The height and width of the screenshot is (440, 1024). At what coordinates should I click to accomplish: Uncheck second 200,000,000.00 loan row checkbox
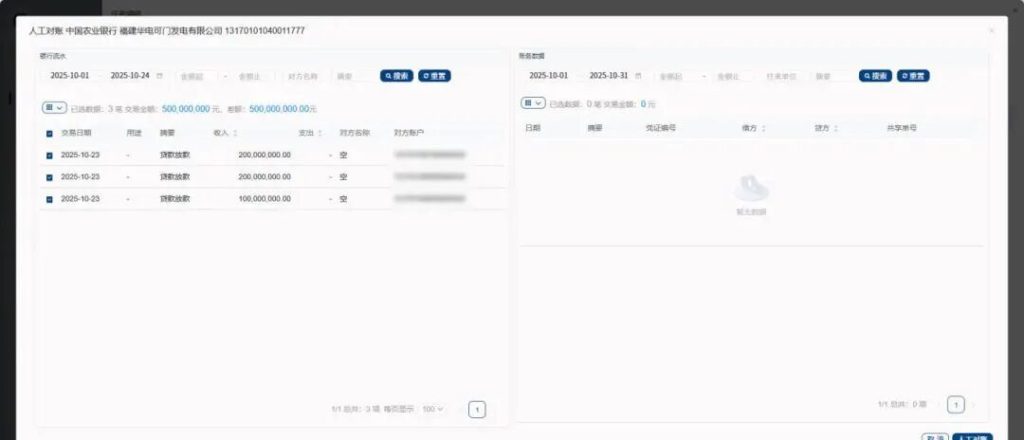[x=50, y=177]
